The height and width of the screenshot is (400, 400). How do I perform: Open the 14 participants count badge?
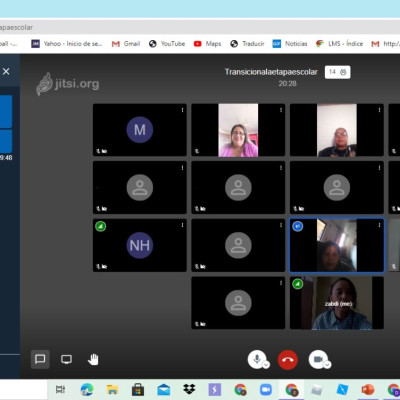pos(337,72)
